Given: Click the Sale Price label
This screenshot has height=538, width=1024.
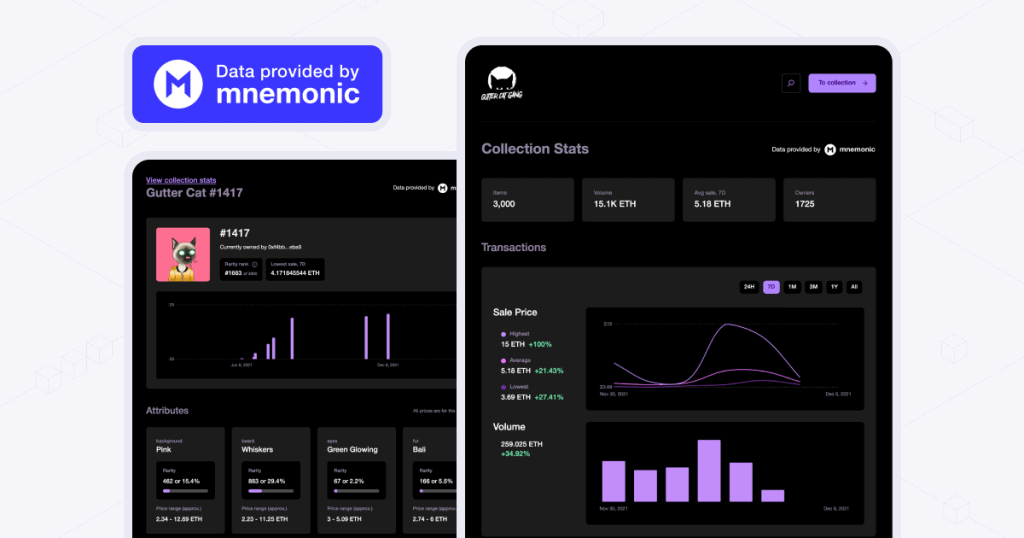Looking at the screenshot, I should [x=515, y=312].
